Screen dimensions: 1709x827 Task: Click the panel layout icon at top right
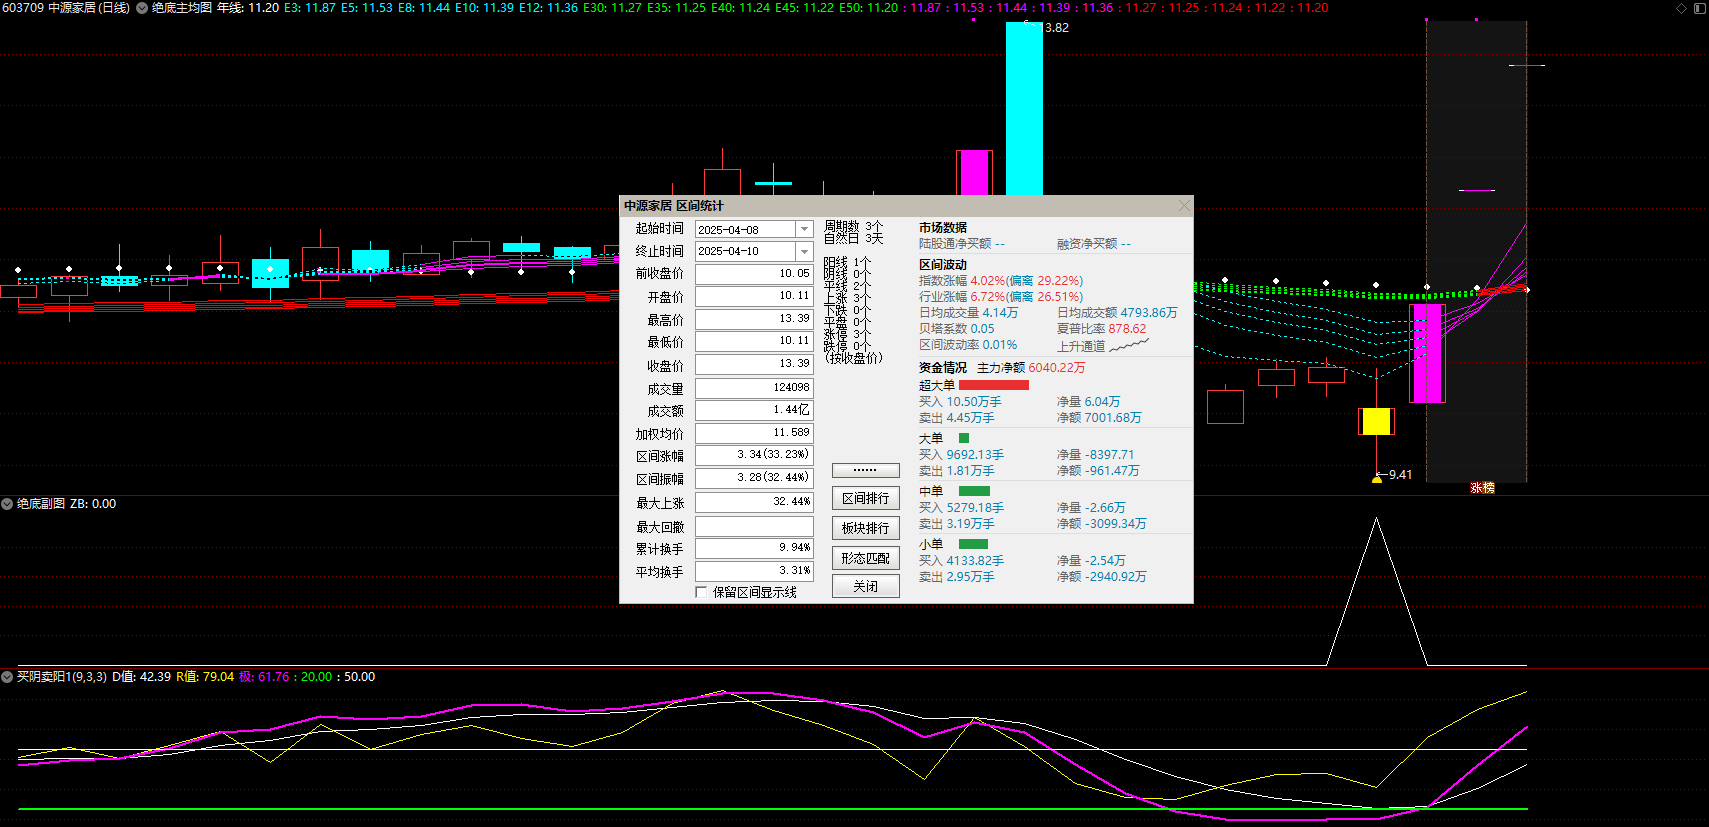[1699, 8]
